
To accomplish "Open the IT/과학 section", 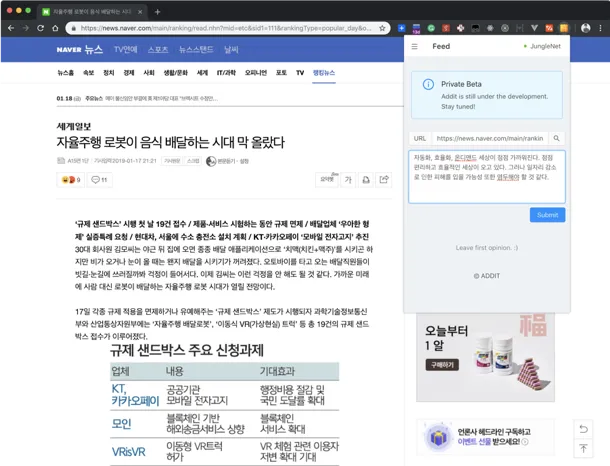I will pyautogui.click(x=226, y=73).
